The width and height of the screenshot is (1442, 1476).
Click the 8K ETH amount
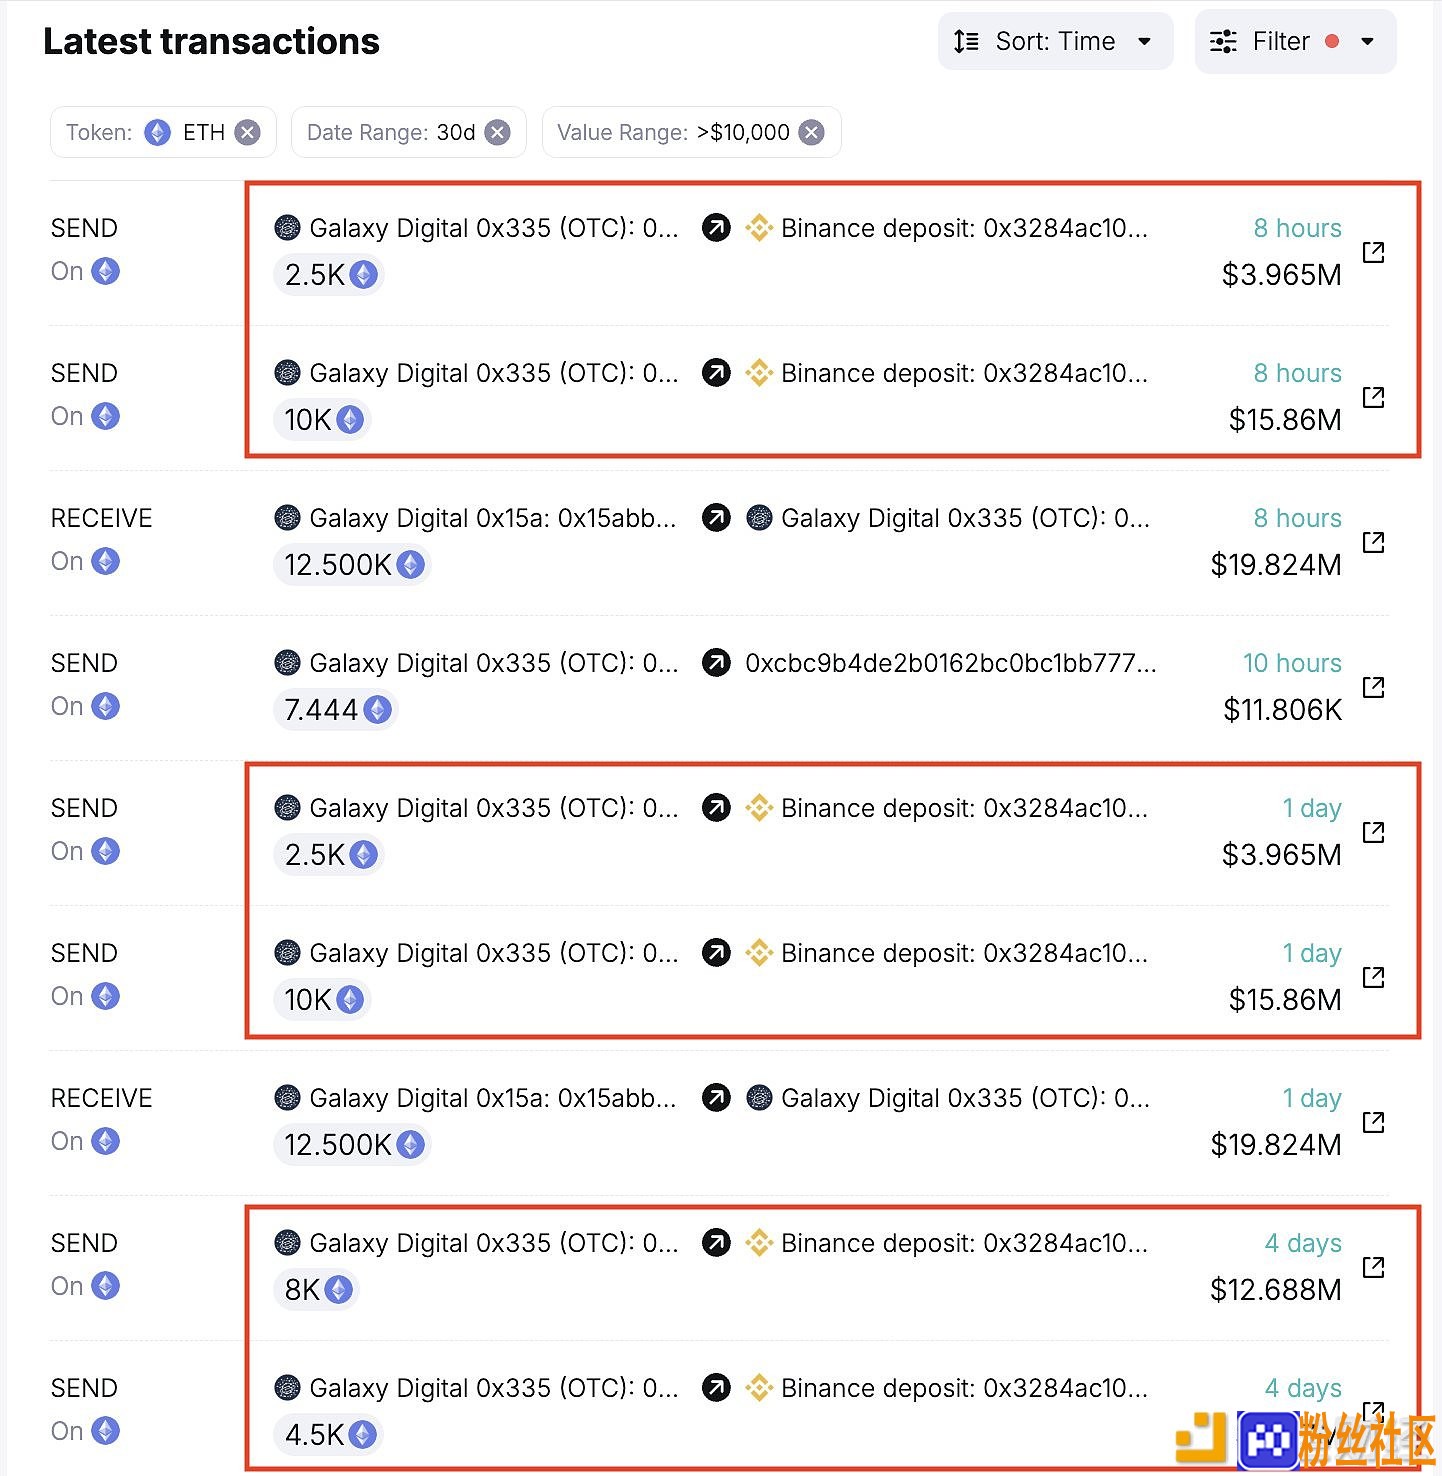tap(316, 1290)
